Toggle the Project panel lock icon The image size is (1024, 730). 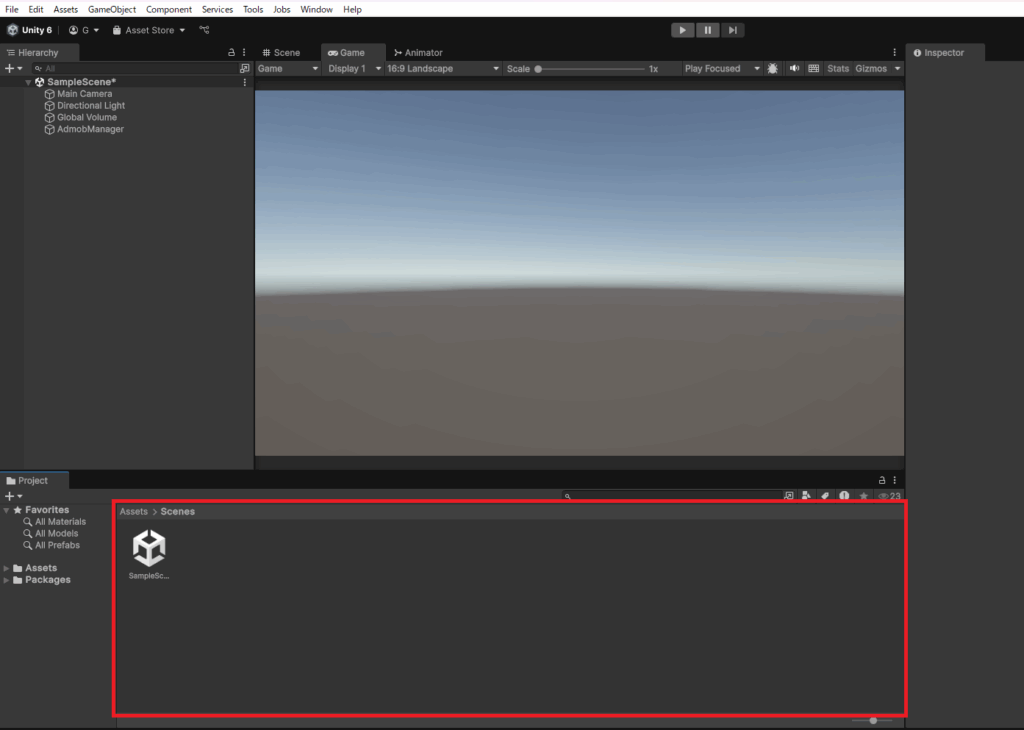click(x=882, y=480)
